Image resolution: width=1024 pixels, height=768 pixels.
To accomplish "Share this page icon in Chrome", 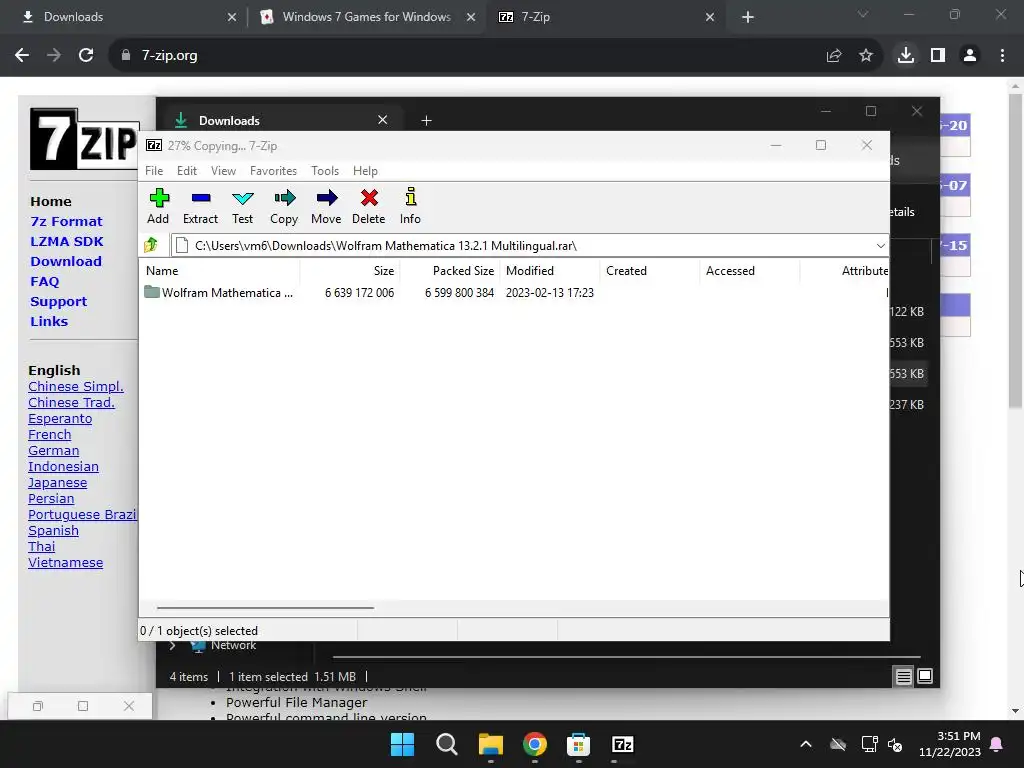I will [x=834, y=56].
